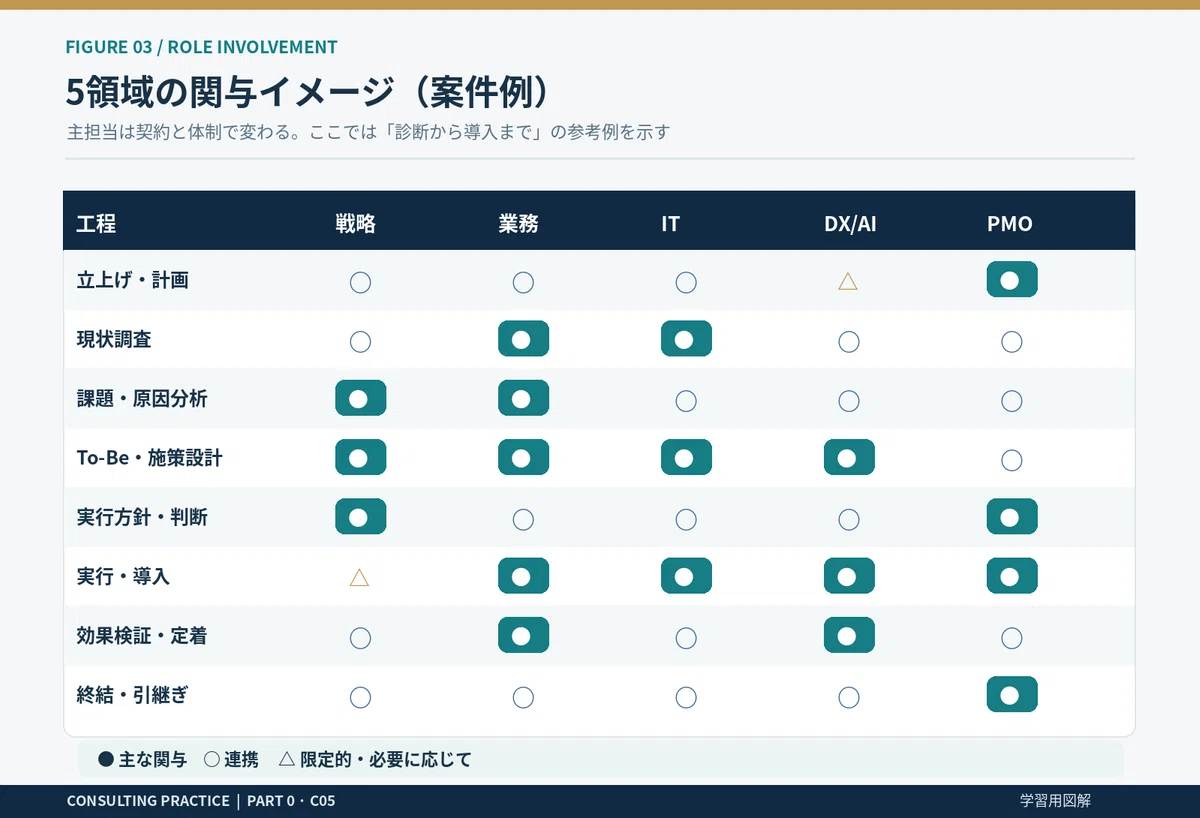Click the 工程 column header
The image size is (1200, 818).
point(96,224)
